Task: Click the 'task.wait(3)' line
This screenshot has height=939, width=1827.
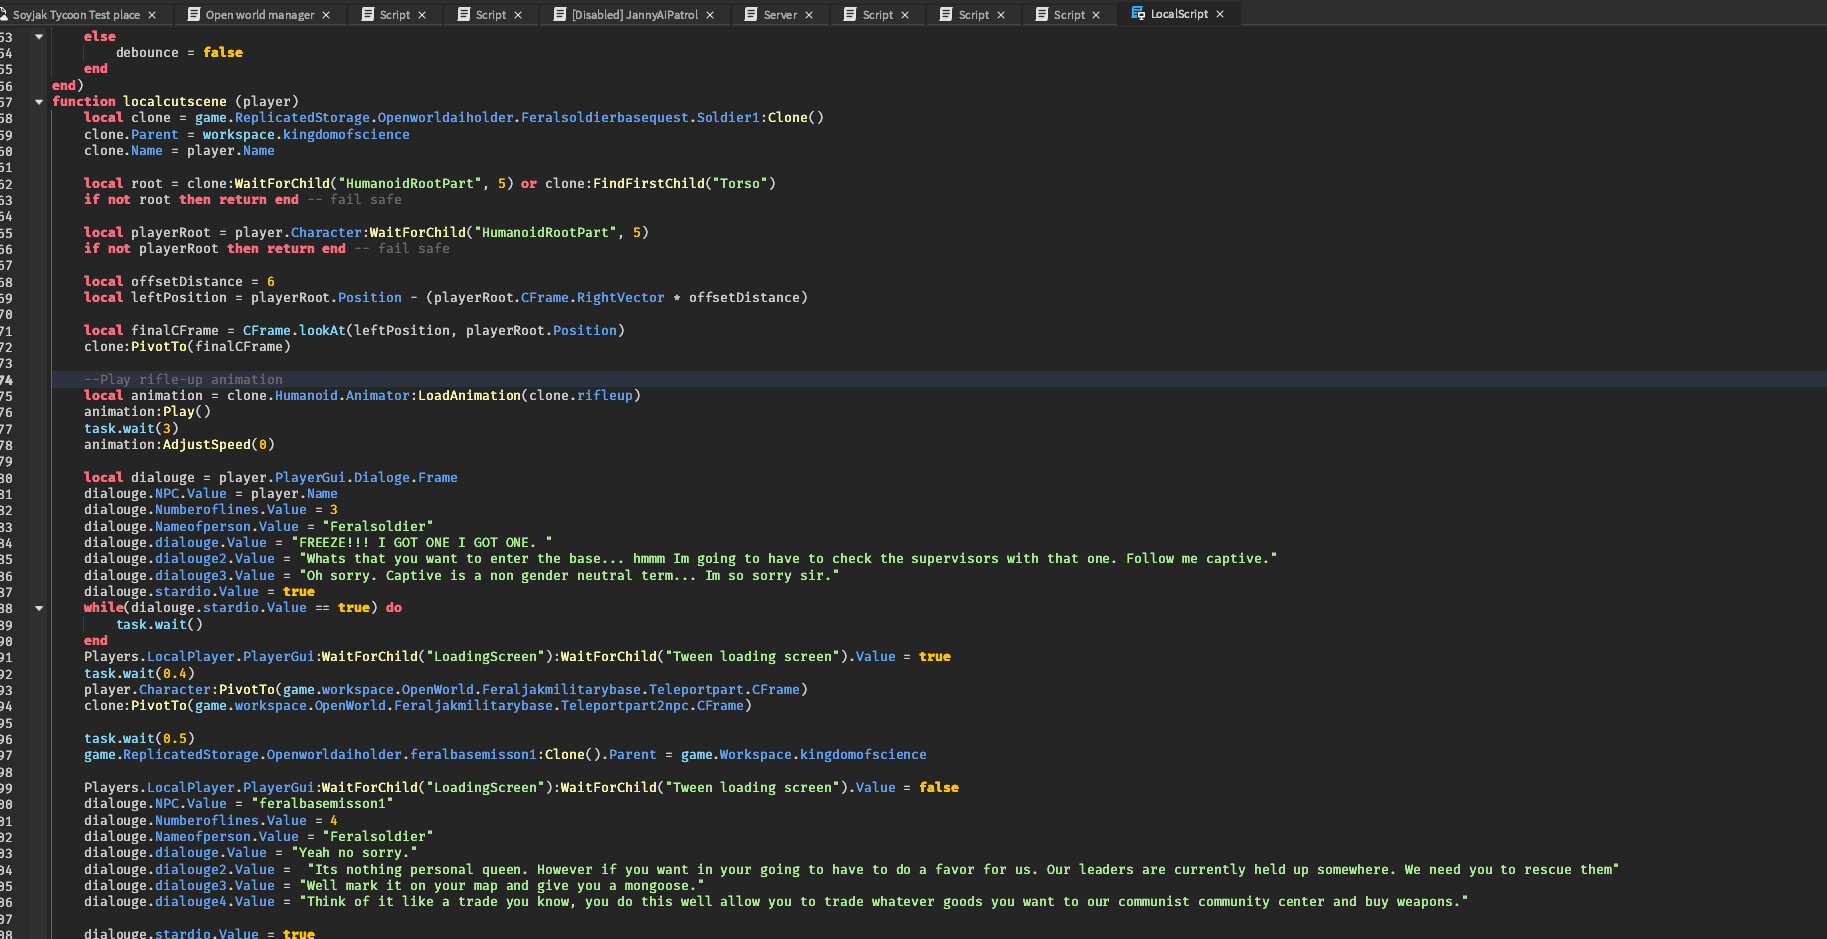Action: pos(131,428)
